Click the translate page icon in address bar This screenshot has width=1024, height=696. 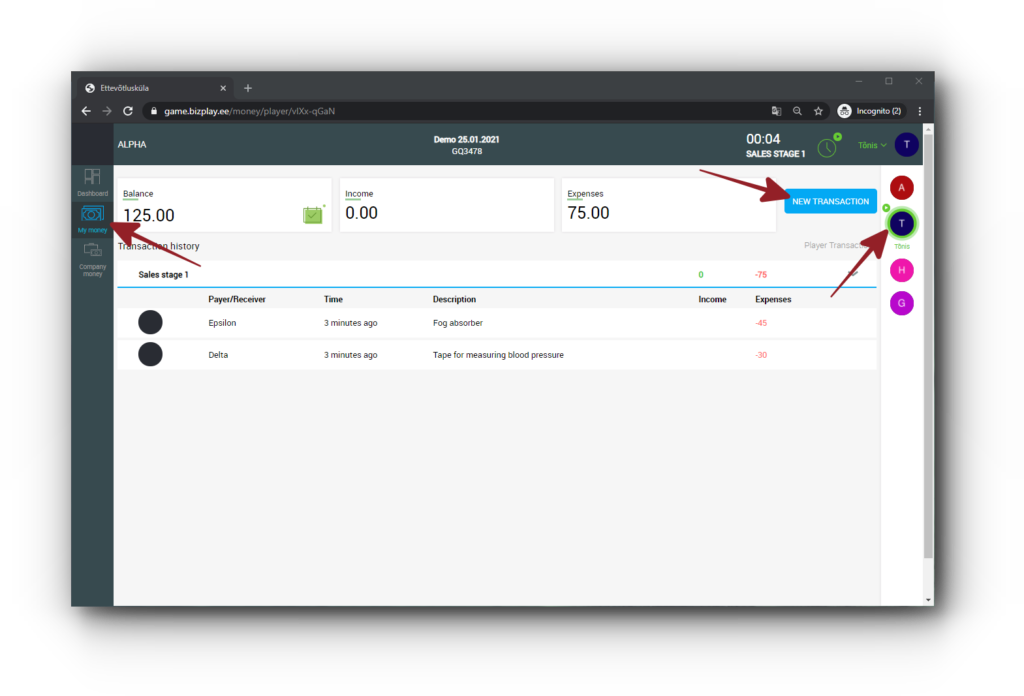point(776,111)
